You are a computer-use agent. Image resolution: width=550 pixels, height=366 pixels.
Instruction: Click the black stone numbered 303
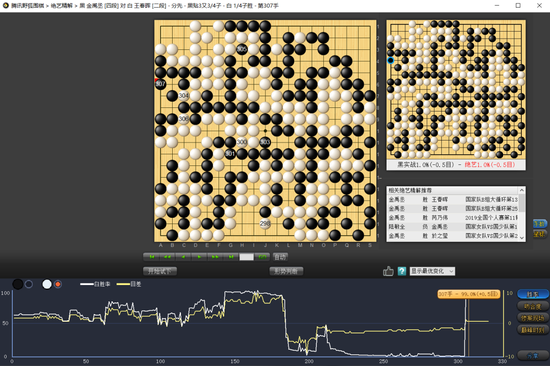click(x=265, y=142)
